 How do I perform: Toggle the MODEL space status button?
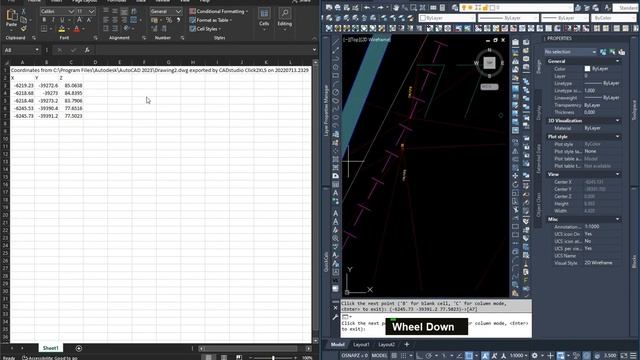point(379,356)
